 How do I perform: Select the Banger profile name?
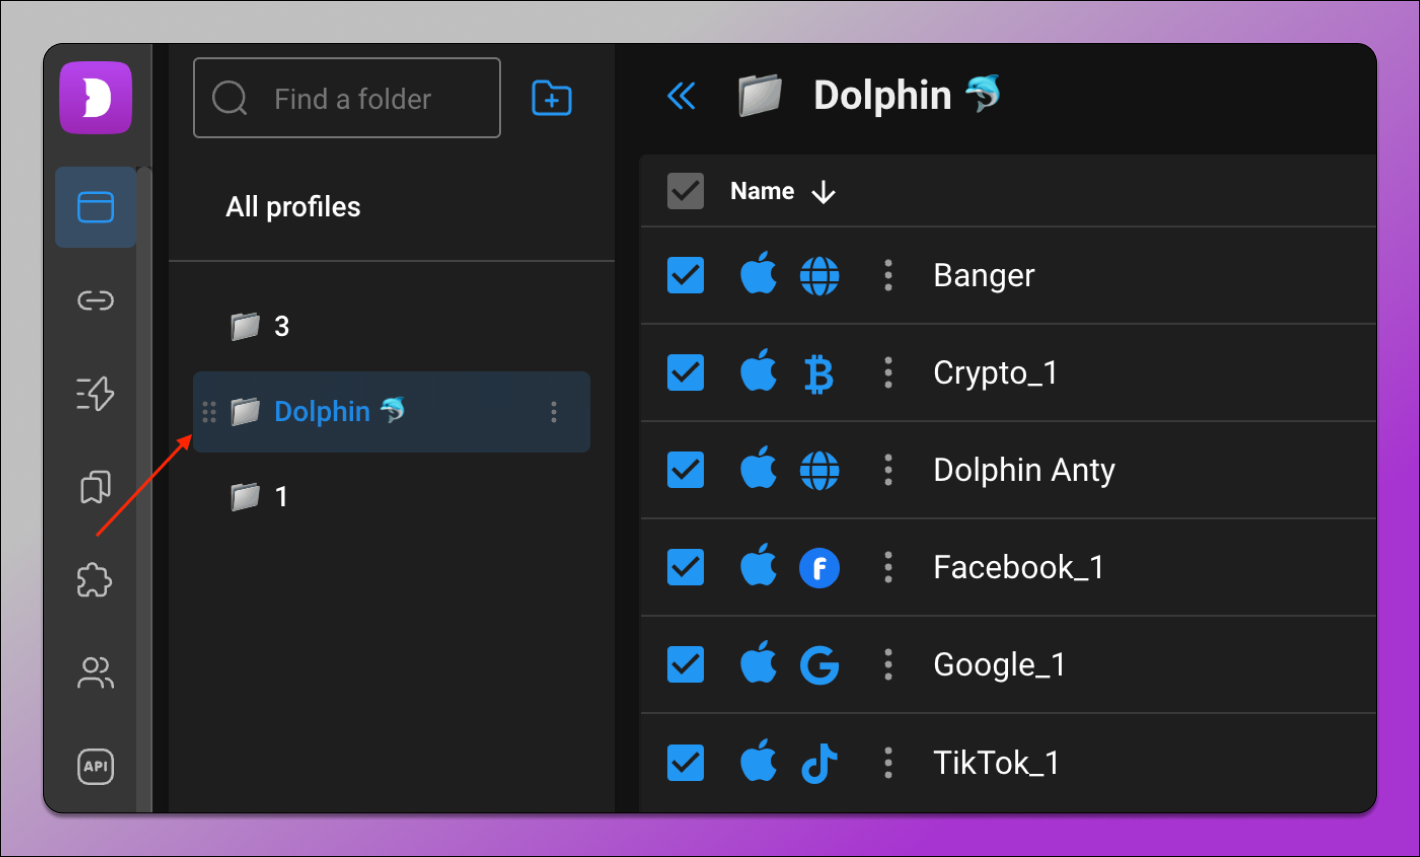(984, 276)
